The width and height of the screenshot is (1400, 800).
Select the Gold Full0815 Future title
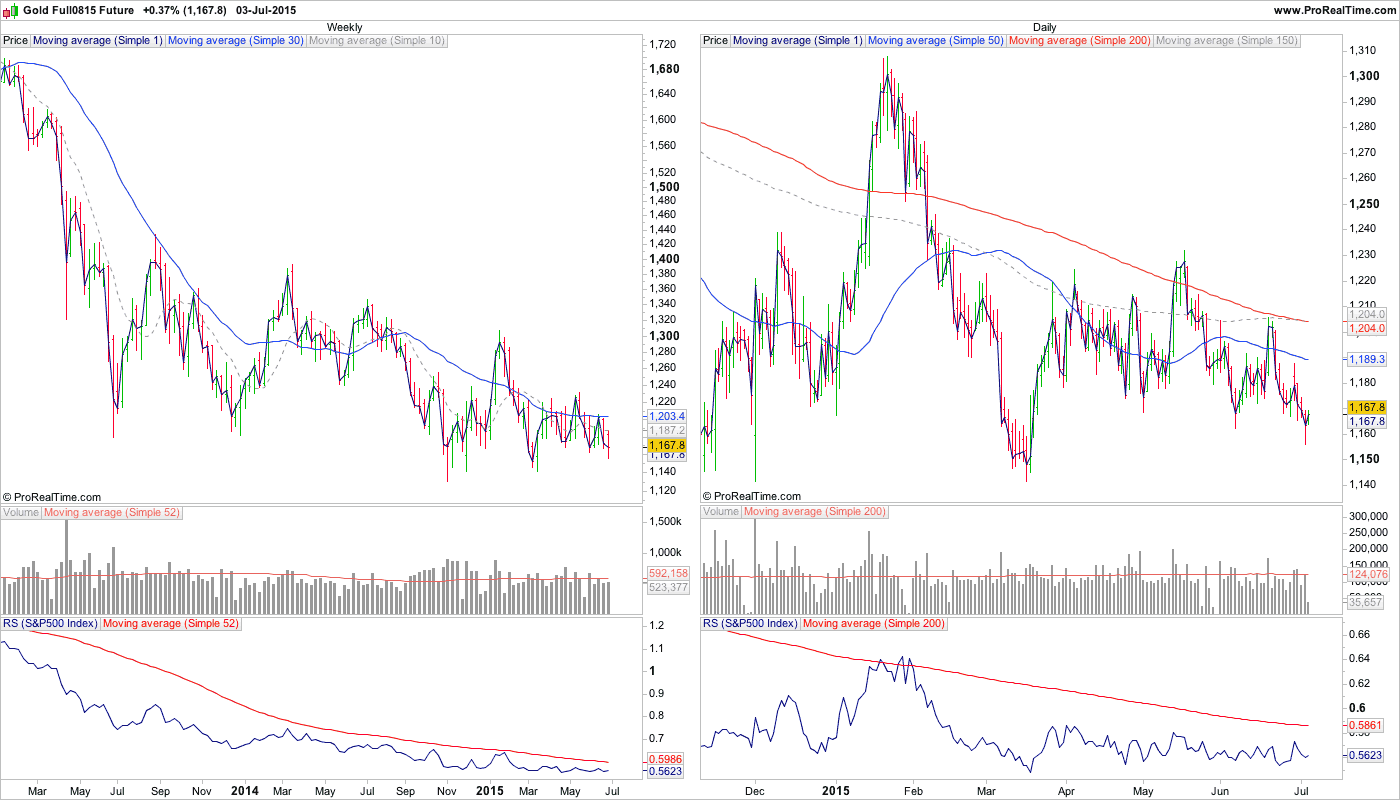click(x=78, y=9)
